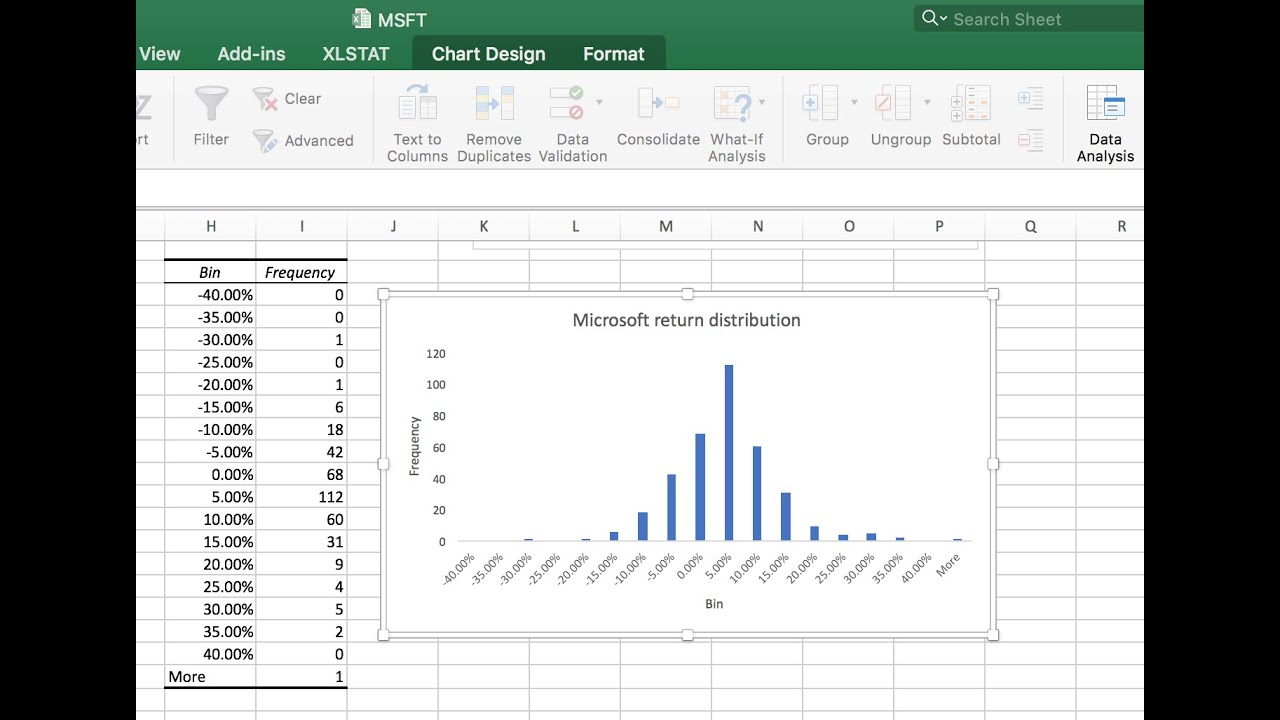Image resolution: width=1280 pixels, height=720 pixels.
Task: Select column Q header
Action: [x=1030, y=226]
